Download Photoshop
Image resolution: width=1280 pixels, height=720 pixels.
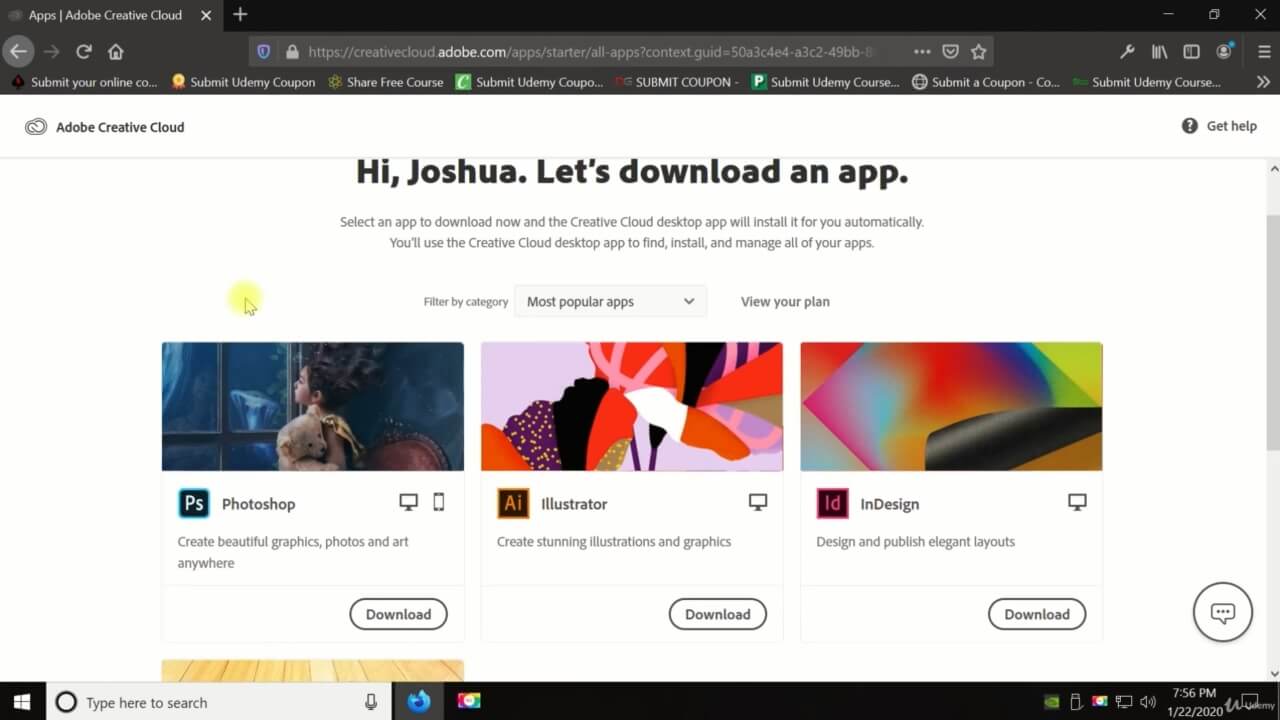(x=398, y=614)
